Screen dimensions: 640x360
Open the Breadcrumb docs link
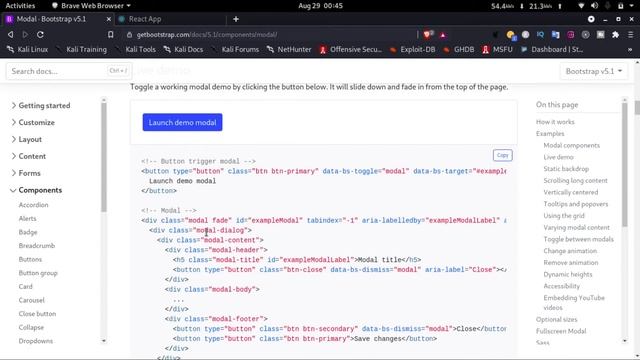37,246
